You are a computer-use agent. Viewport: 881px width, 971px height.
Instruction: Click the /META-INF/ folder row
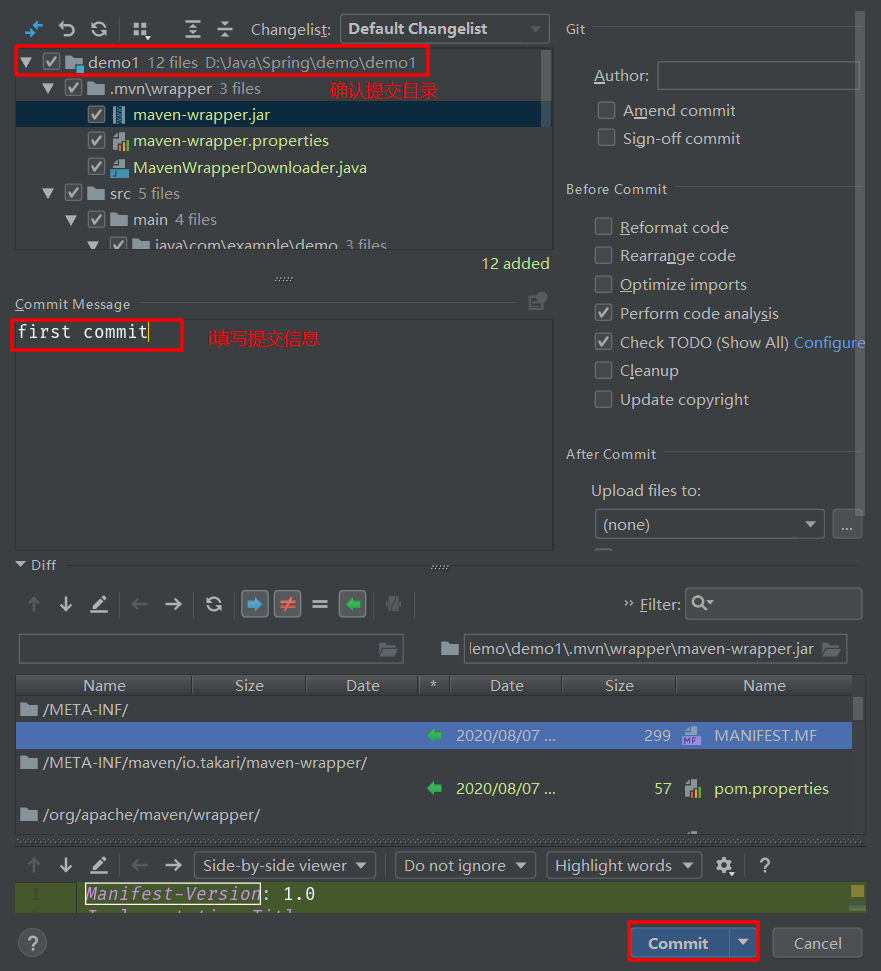(x=434, y=710)
